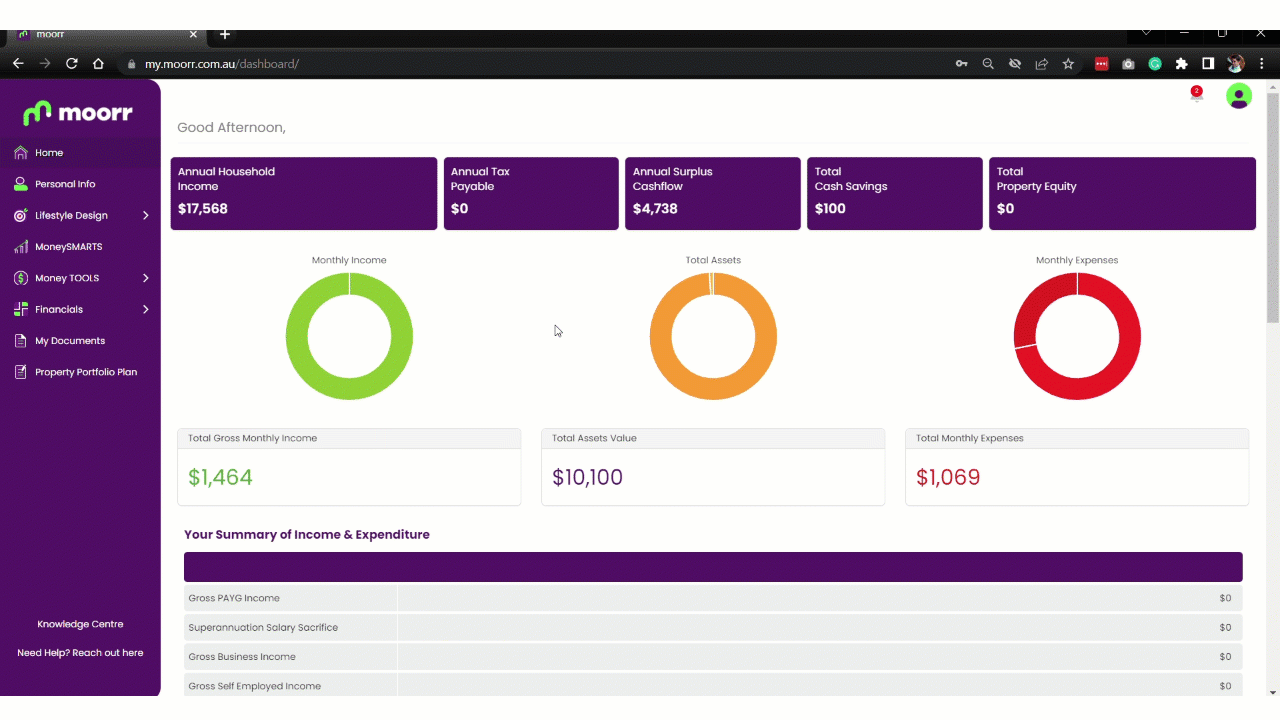This screenshot has height=720, width=1280.
Task: Click Total Cash Savings card
Action: 895,193
